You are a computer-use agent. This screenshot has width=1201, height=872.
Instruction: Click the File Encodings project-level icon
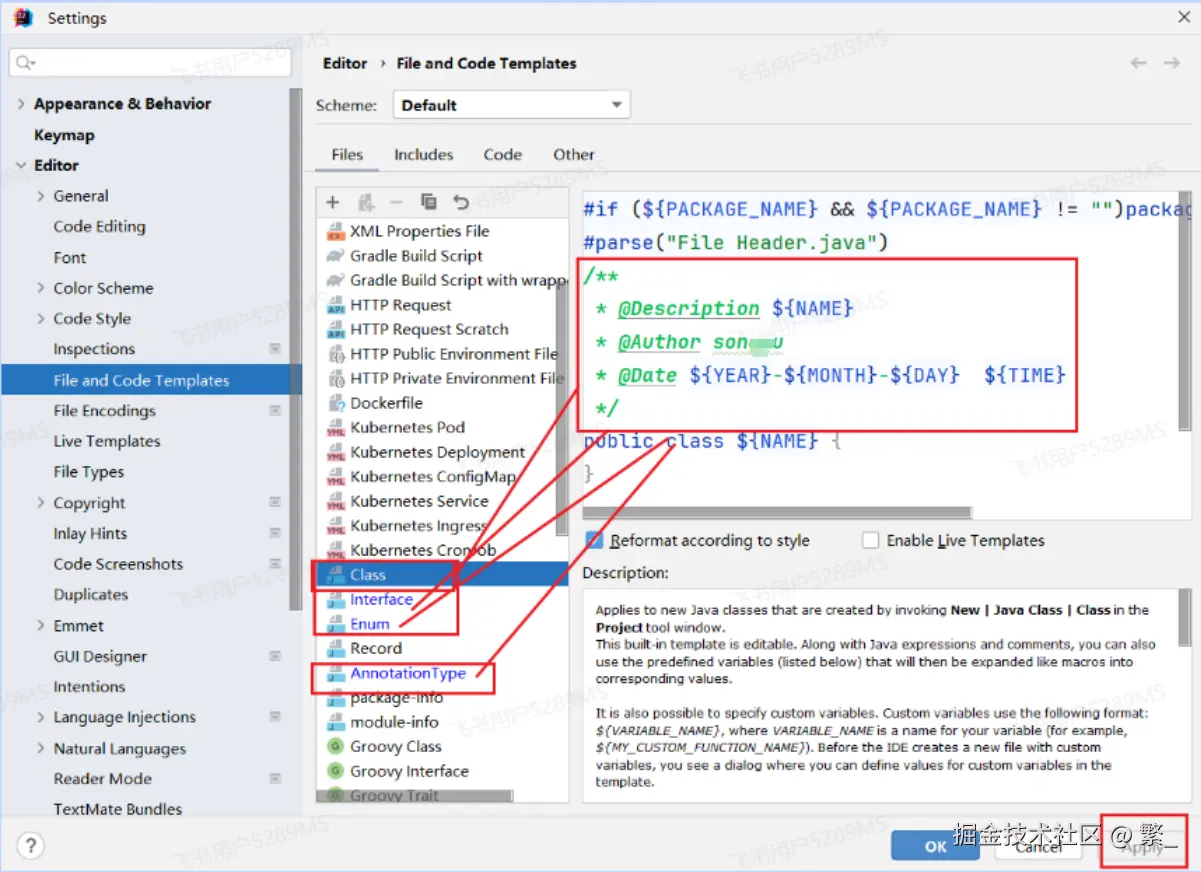275,411
